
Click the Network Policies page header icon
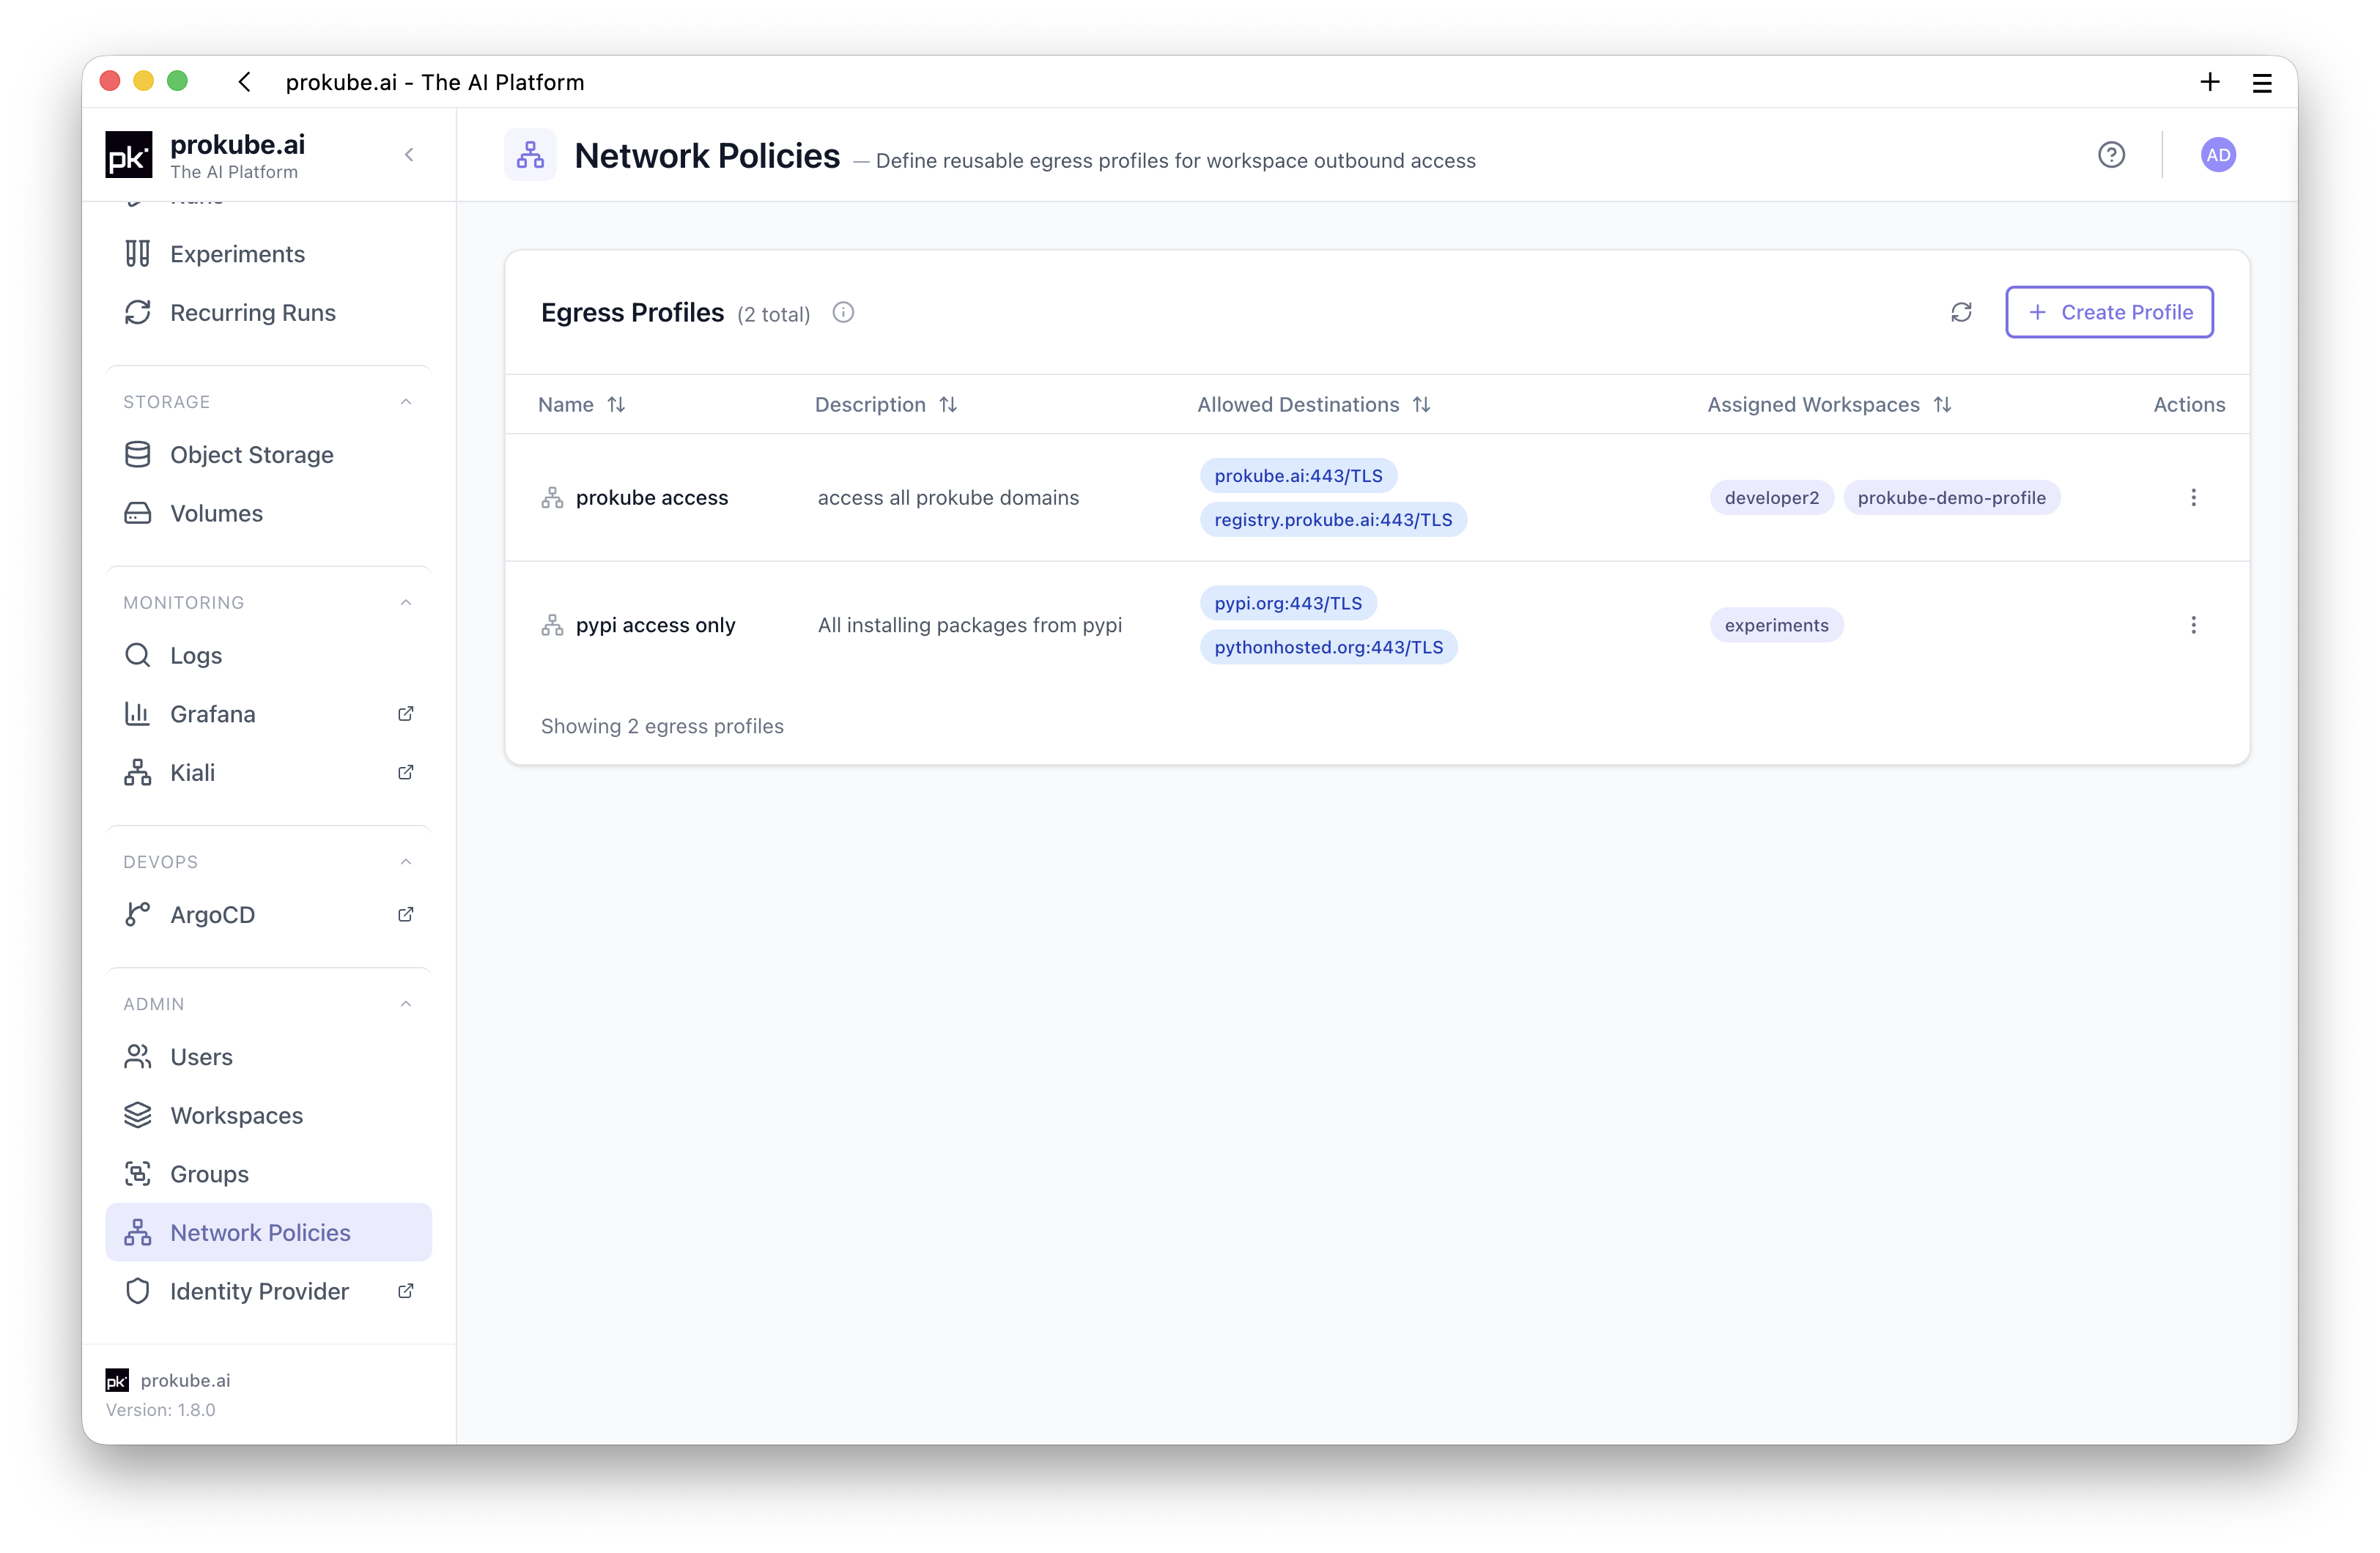pyautogui.click(x=530, y=155)
